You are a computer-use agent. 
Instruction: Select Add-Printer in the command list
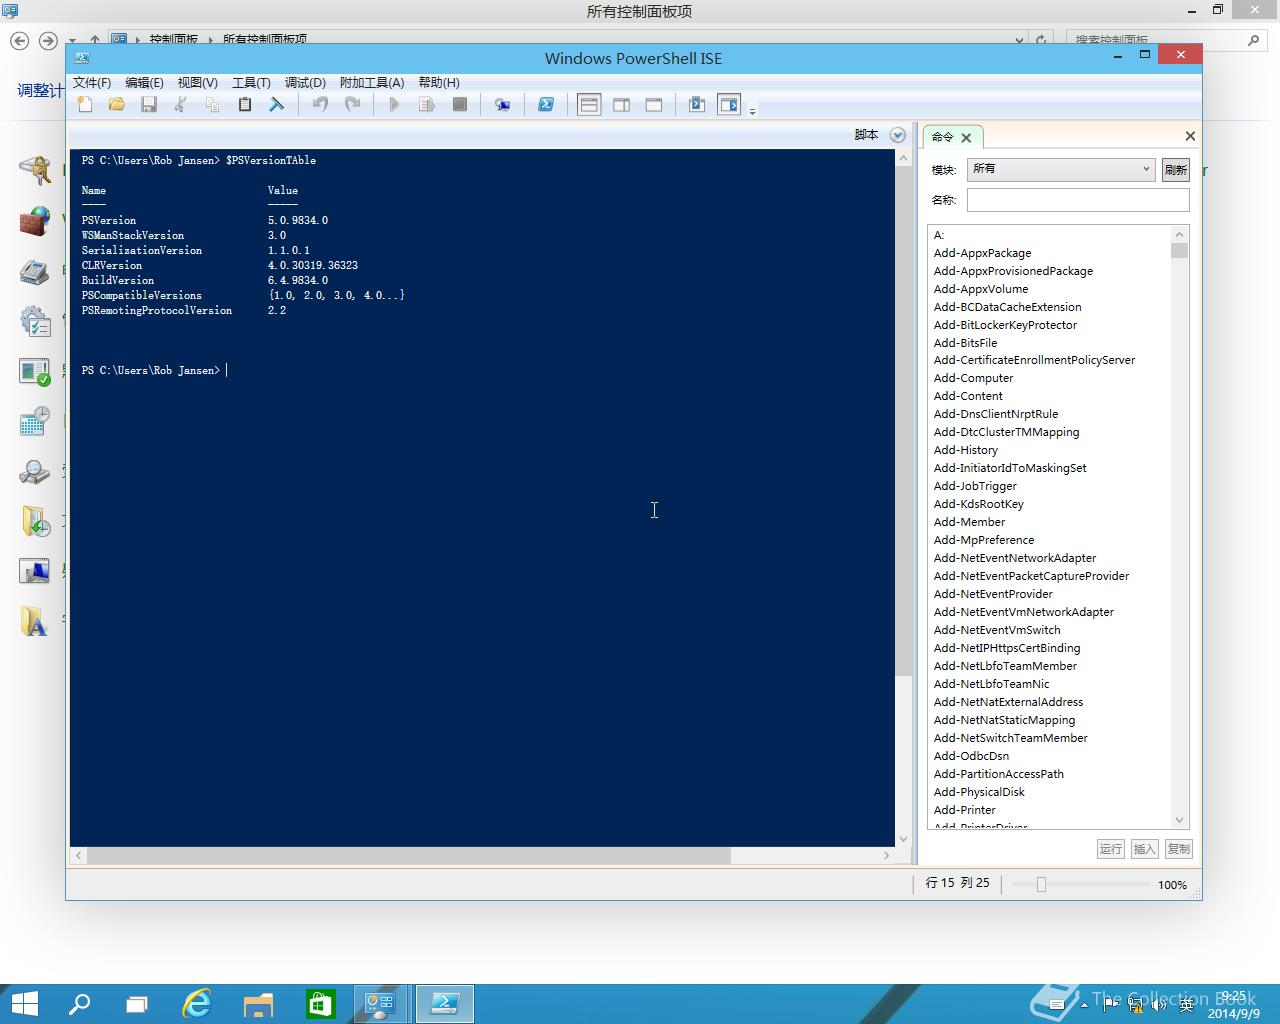tap(964, 810)
